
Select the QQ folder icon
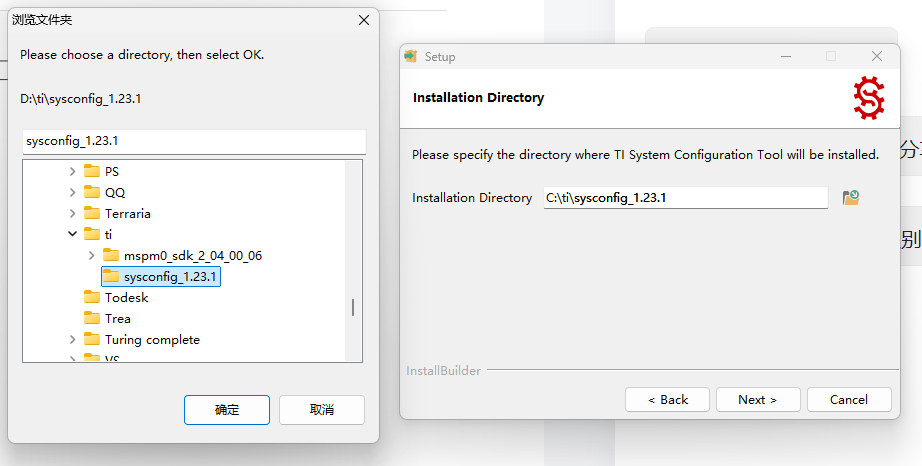click(92, 192)
